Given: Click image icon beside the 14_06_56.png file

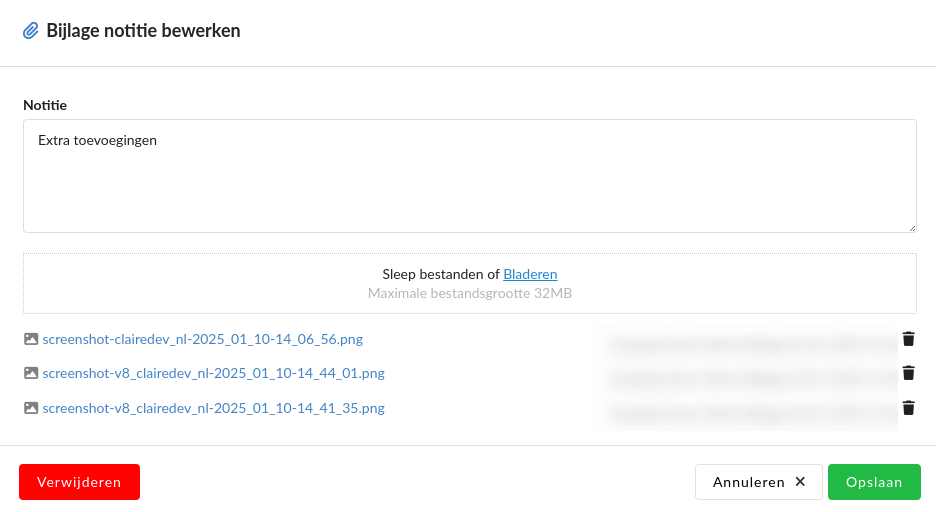Looking at the screenshot, I should click(x=31, y=339).
